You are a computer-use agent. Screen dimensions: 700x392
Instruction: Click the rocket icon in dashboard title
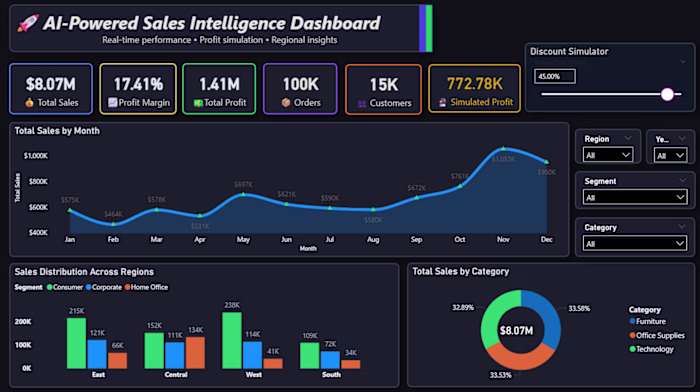coord(28,23)
